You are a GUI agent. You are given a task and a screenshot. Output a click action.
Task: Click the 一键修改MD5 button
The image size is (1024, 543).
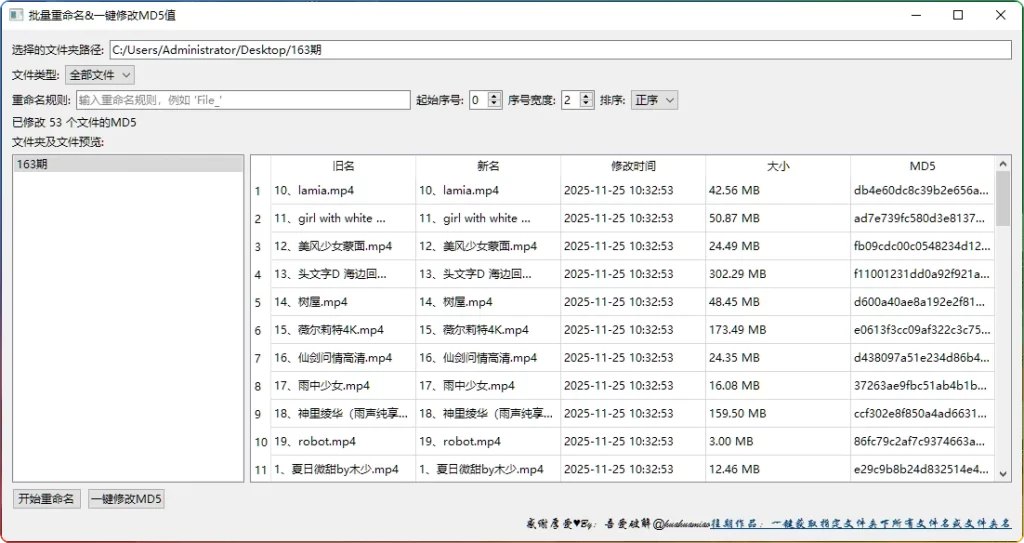pyautogui.click(x=126, y=499)
